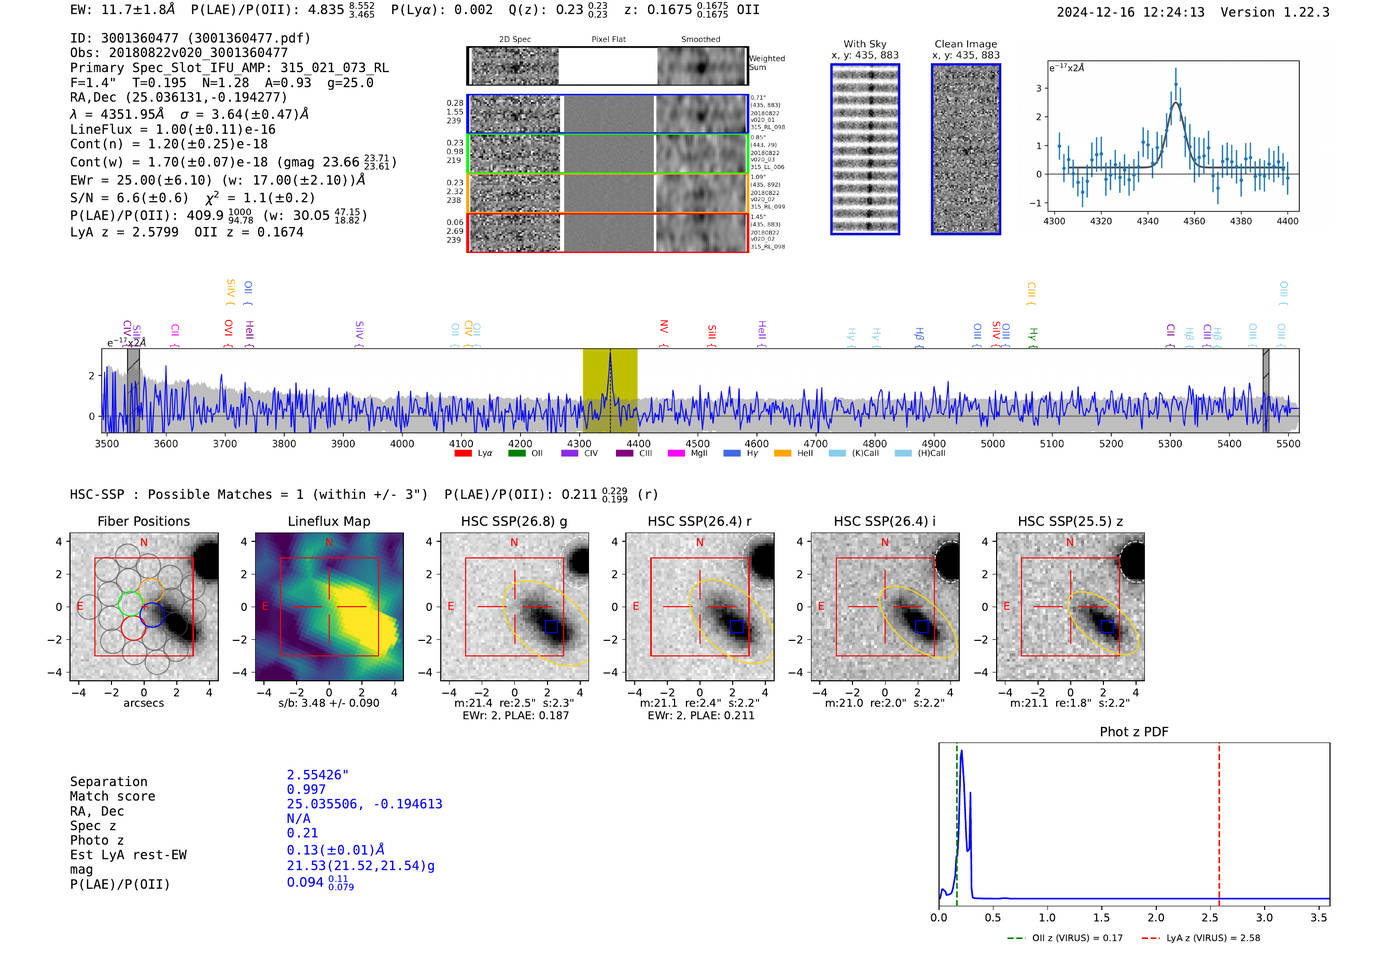Open the HSC SSP(26.4) r image
The height and width of the screenshot is (953, 1400).
click(x=699, y=607)
